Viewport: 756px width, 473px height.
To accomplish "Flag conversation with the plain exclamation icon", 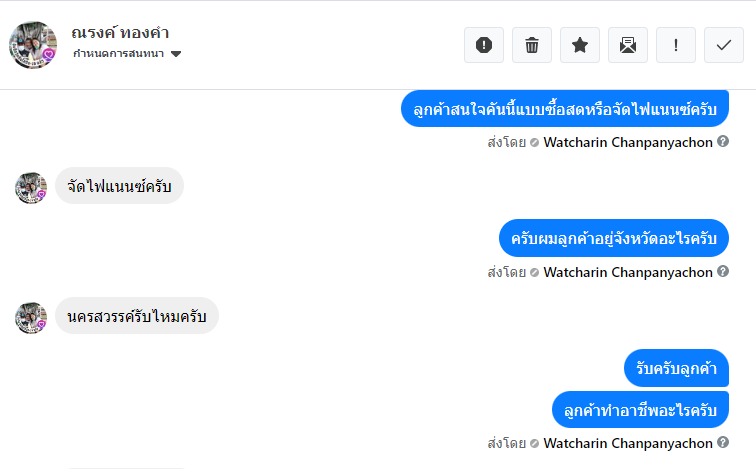I will click(x=676, y=44).
